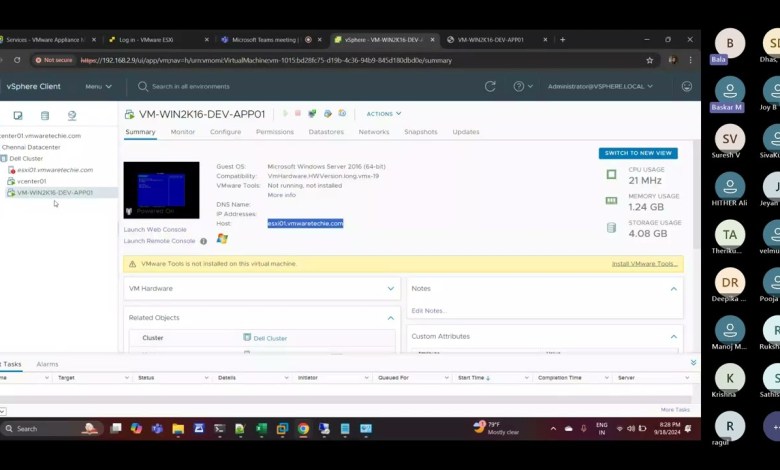This screenshot has height=470, width=780.
Task: Open the Chrome three-dot menu
Action: [x=690, y=60]
